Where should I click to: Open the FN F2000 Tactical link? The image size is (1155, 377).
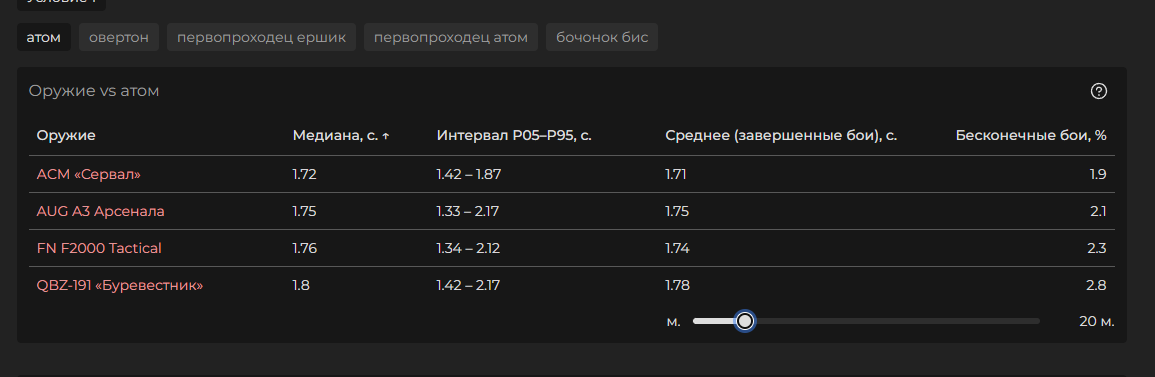[x=99, y=248]
